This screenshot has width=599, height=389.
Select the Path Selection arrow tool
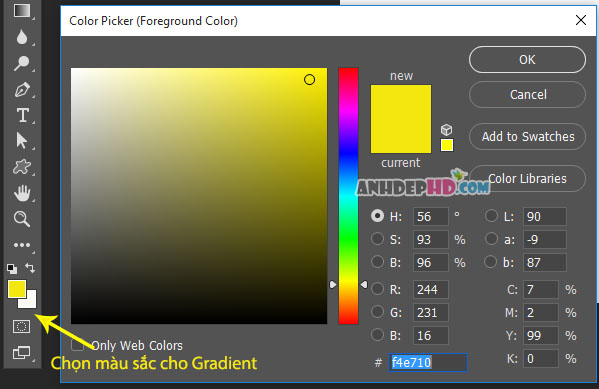(x=22, y=141)
